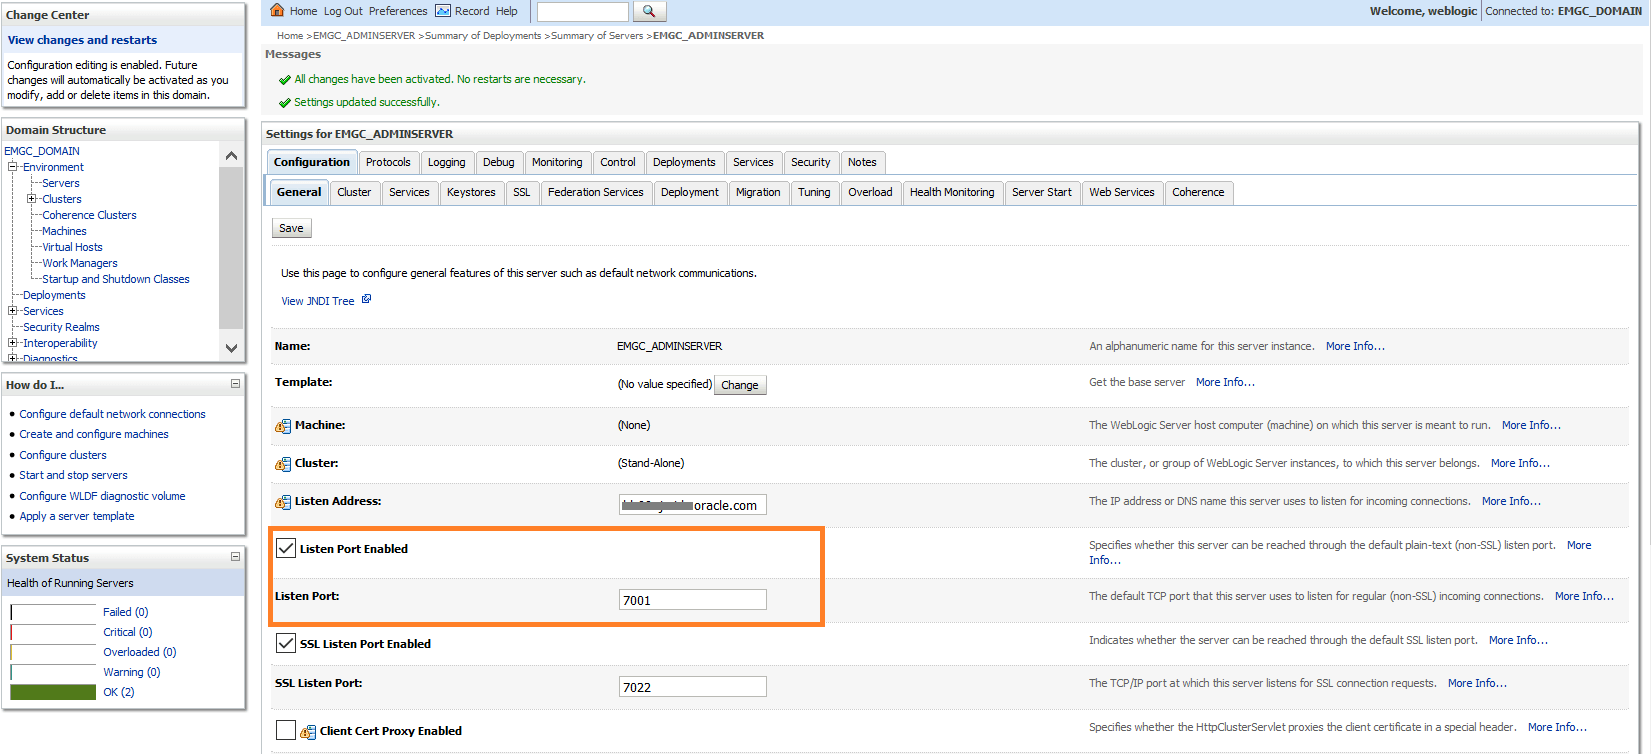The width and height of the screenshot is (1651, 754).
Task: Switch to the Security tab
Action: coord(811,162)
